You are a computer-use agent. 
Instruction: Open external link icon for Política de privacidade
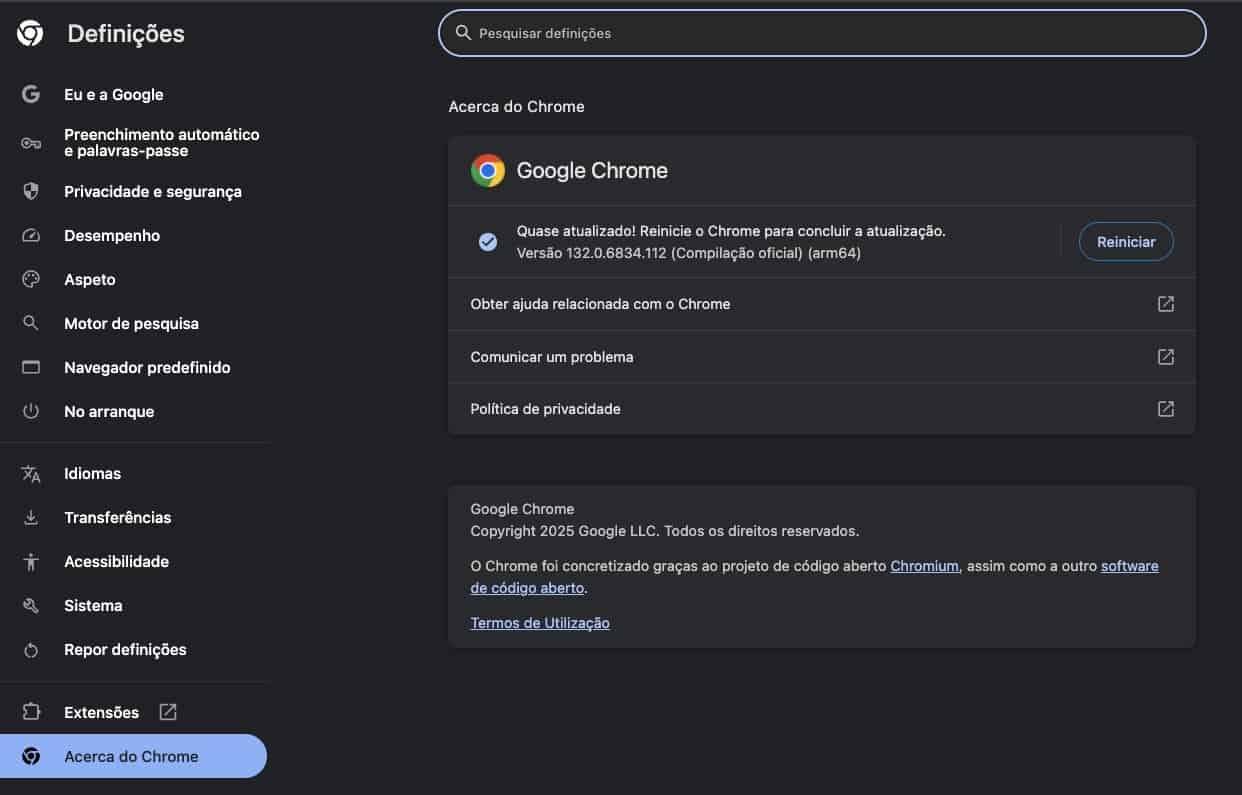pos(1166,409)
